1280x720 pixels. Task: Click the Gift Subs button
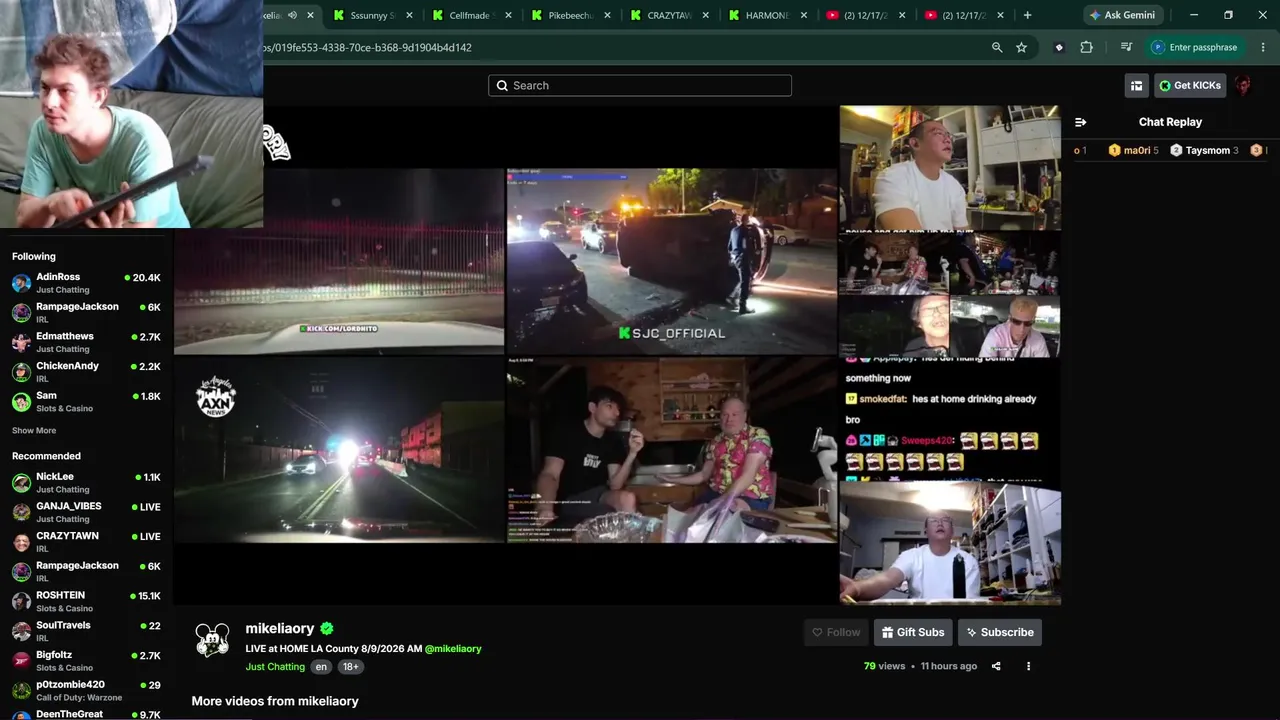pos(913,632)
